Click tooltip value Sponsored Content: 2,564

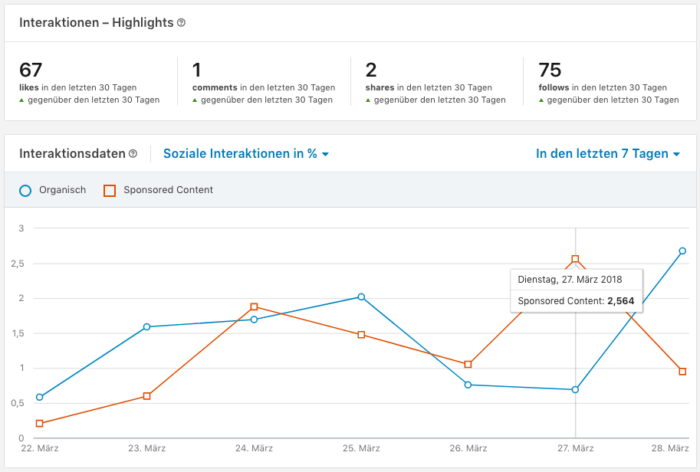point(576,301)
